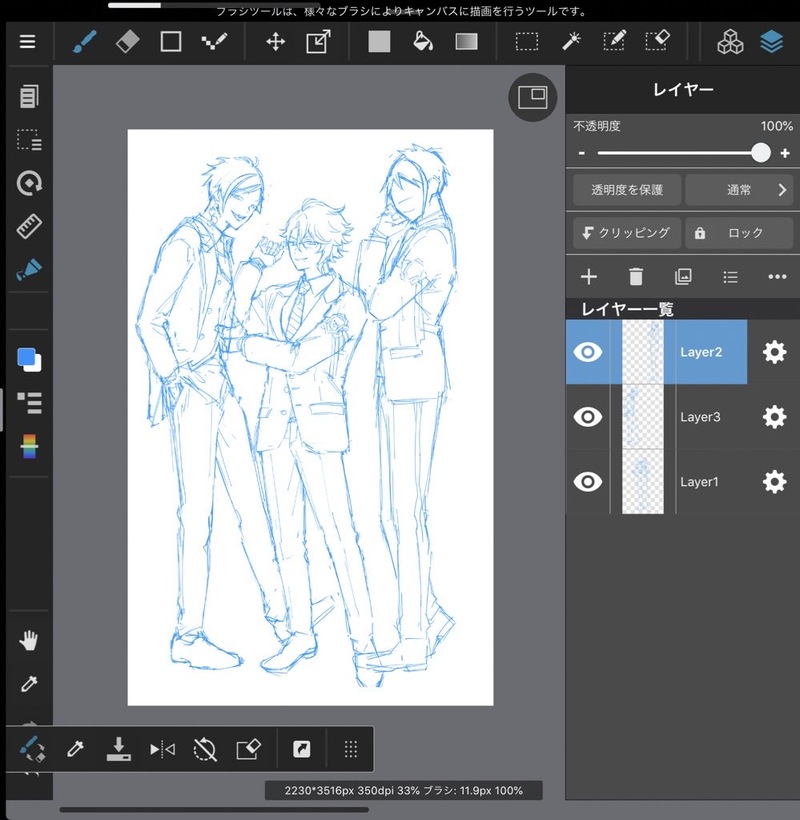The height and width of the screenshot is (820, 800).
Task: Toggle visibility of Layer3
Action: point(588,417)
